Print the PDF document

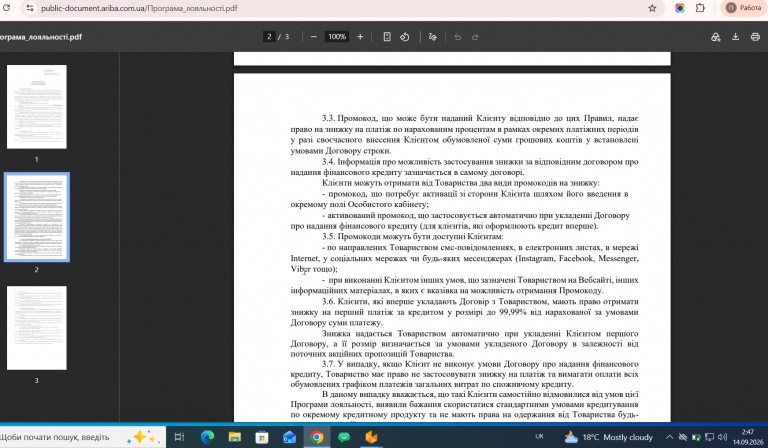pyautogui.click(x=755, y=37)
